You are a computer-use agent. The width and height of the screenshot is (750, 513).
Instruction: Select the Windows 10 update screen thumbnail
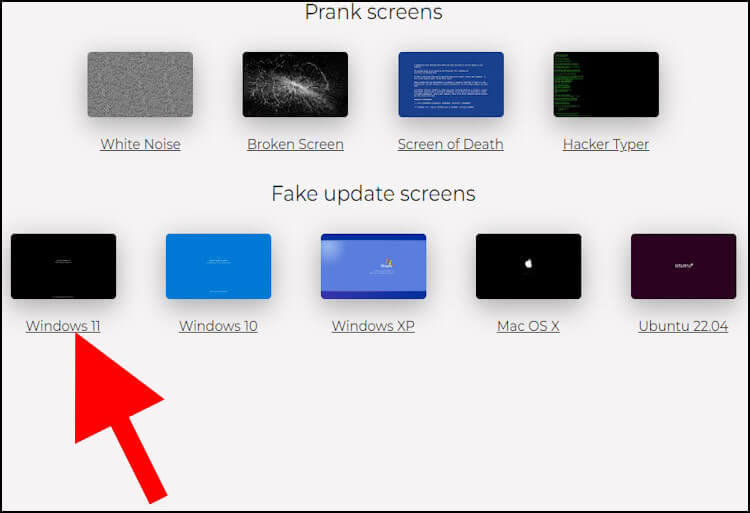point(219,266)
